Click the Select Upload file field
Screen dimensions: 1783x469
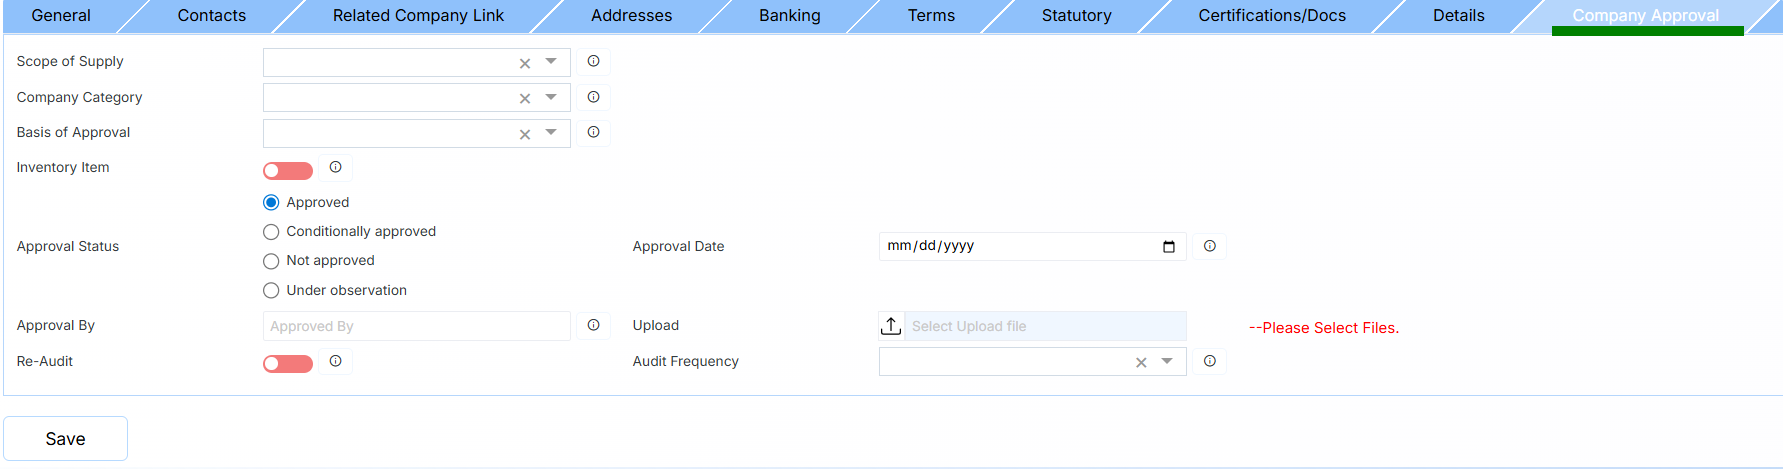pos(1044,326)
